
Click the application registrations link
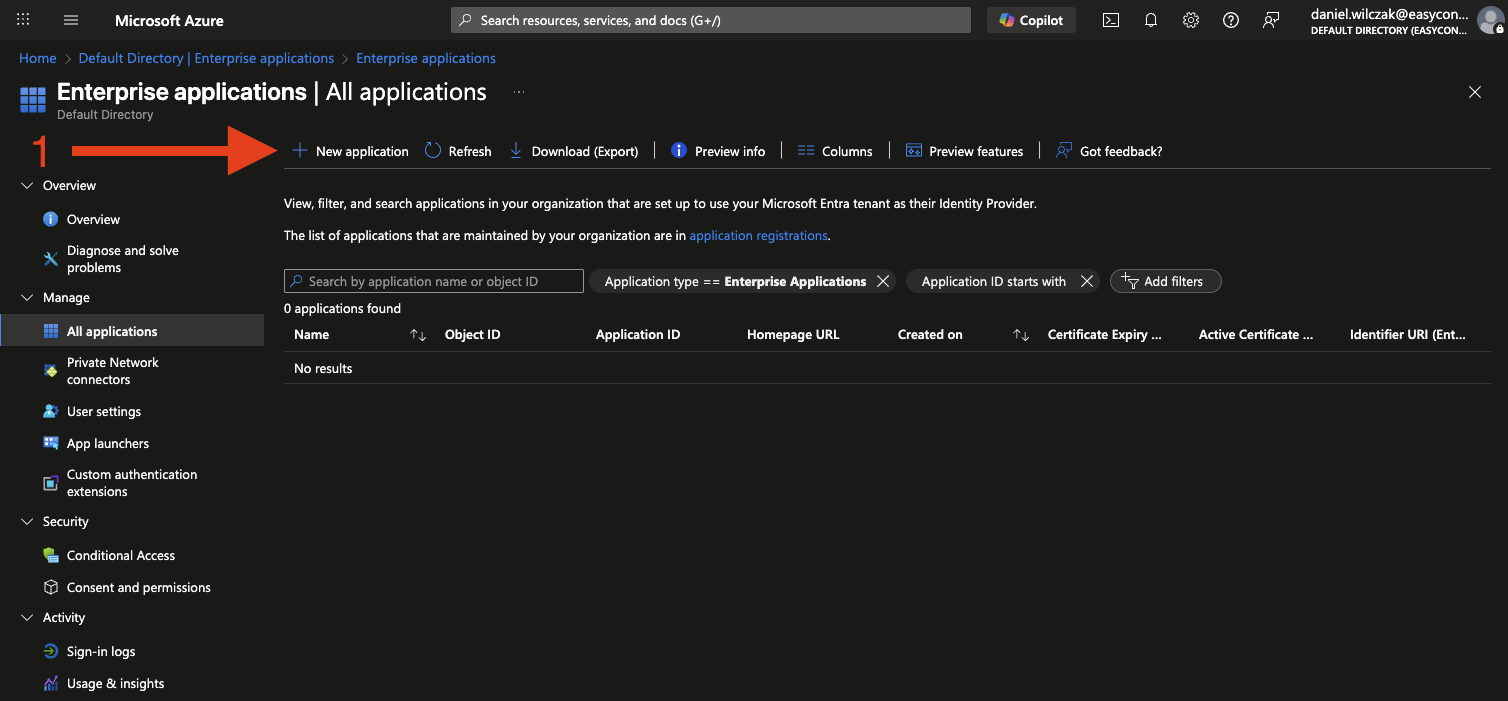[758, 236]
